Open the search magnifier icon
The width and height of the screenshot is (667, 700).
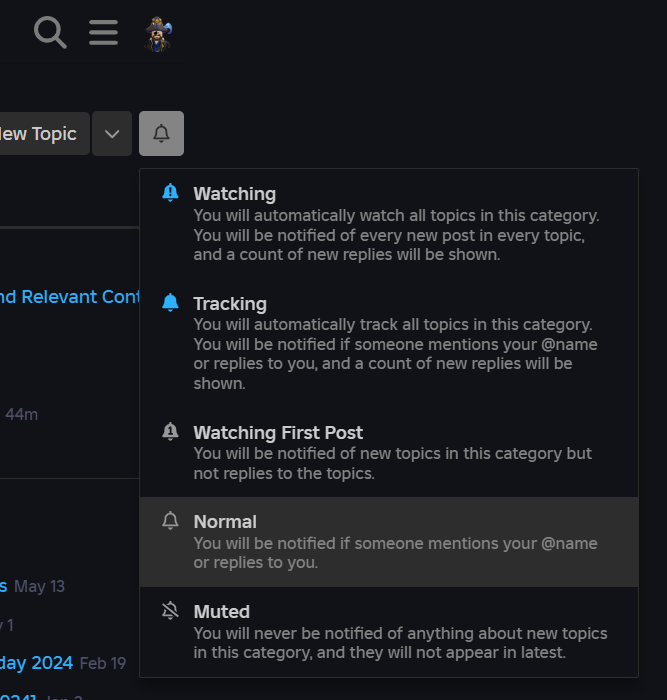point(50,33)
